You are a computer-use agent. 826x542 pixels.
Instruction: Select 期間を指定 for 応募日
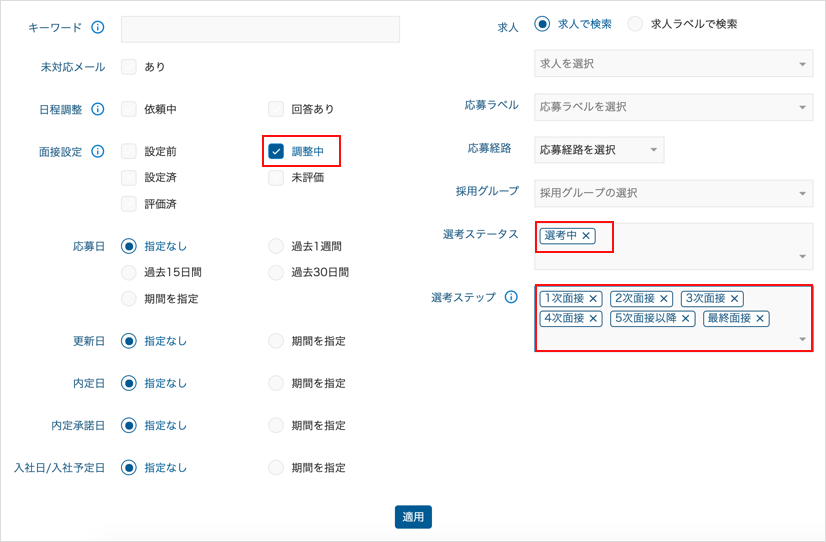point(129,299)
